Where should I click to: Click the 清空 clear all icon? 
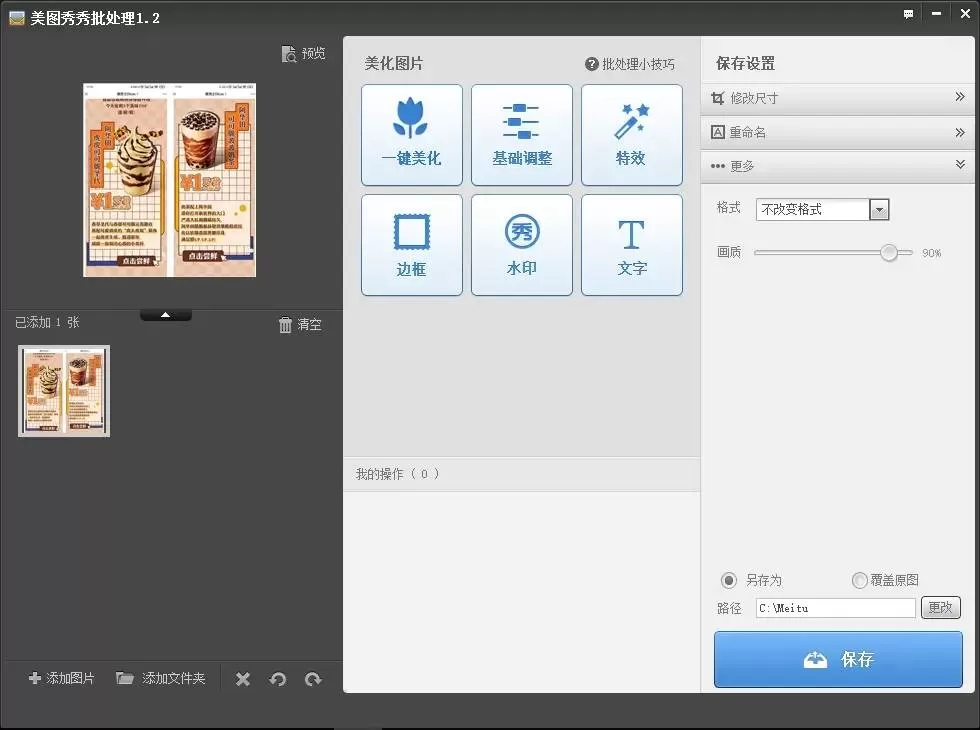[299, 323]
